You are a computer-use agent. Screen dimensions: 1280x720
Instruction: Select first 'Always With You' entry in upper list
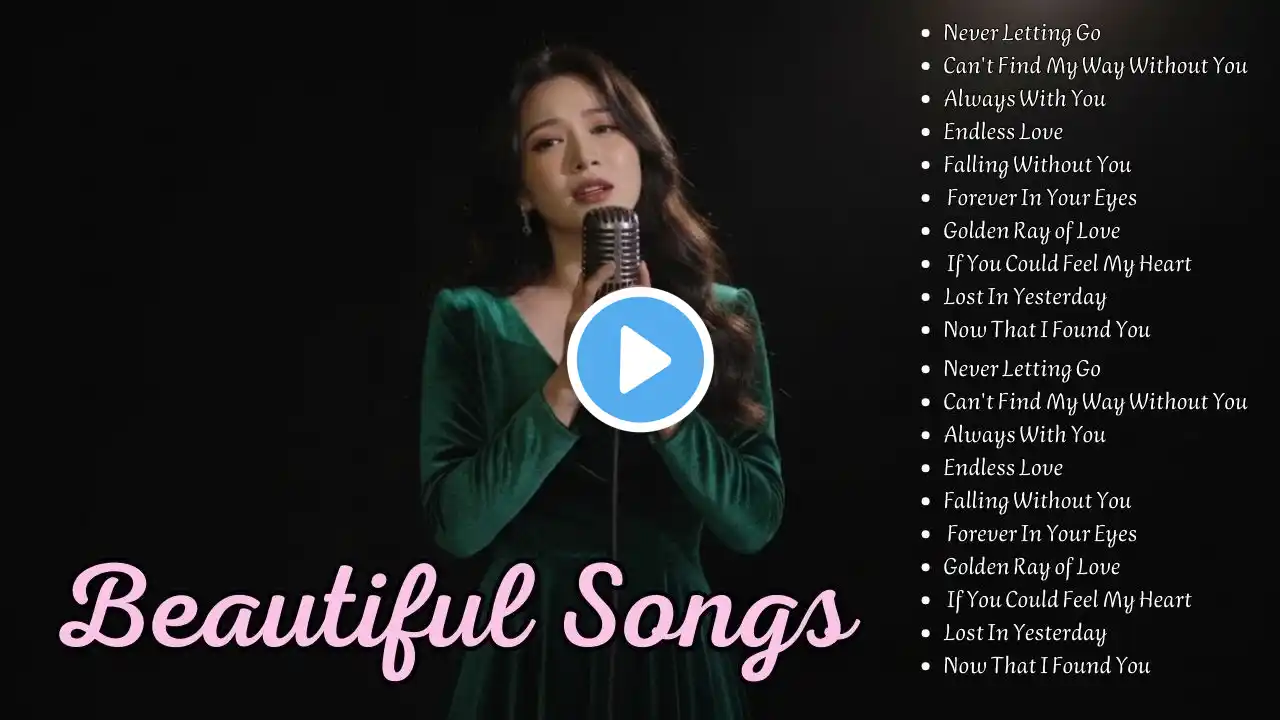tap(1024, 99)
